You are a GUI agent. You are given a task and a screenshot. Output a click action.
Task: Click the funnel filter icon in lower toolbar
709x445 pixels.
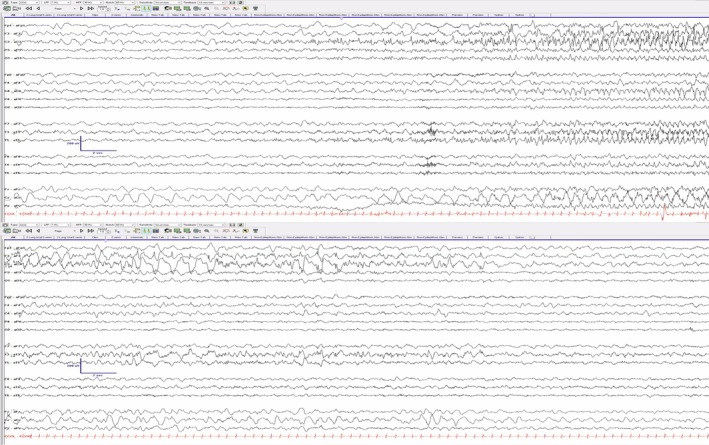click(255, 231)
